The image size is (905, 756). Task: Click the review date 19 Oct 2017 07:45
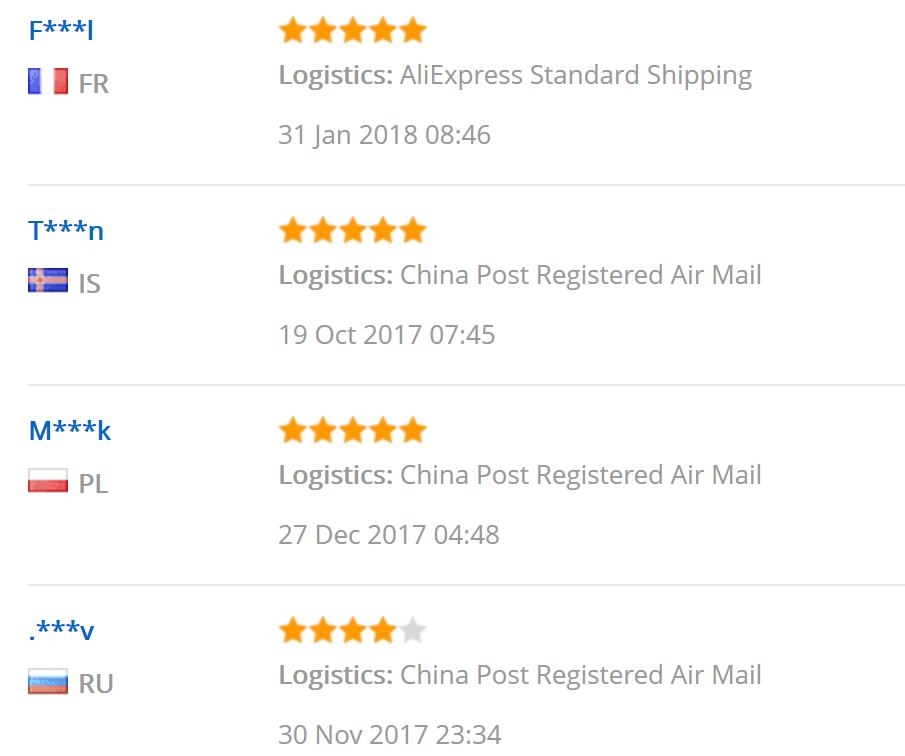pyautogui.click(x=387, y=335)
